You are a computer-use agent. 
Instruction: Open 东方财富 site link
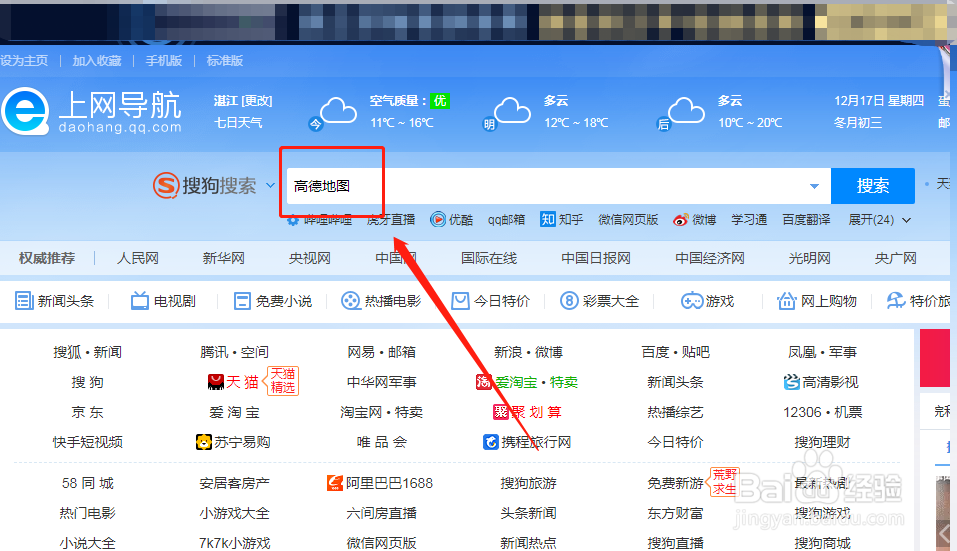pyautogui.click(x=676, y=513)
